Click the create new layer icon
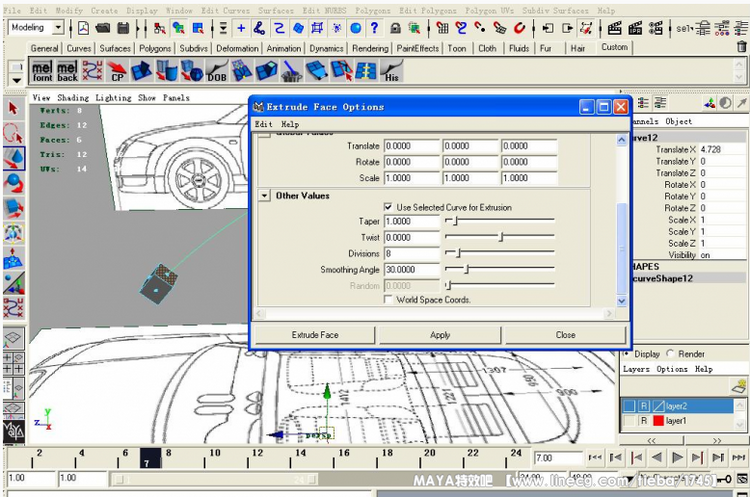Viewport: 750px width, 497px height. (x=739, y=386)
